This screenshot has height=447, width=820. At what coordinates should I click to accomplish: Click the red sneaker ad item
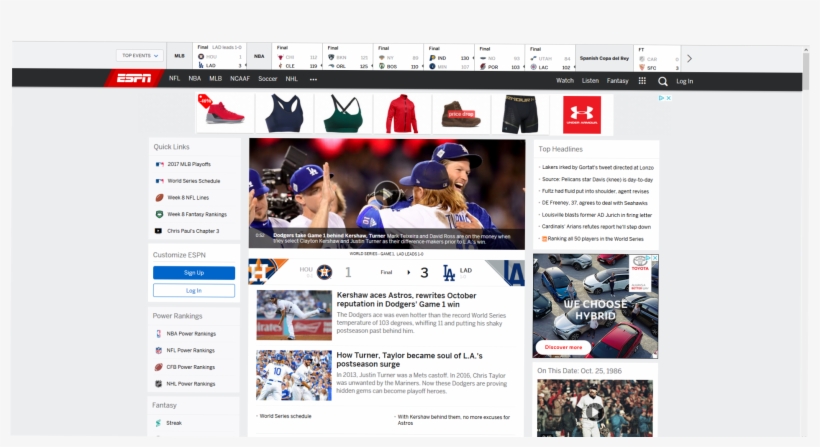point(225,113)
